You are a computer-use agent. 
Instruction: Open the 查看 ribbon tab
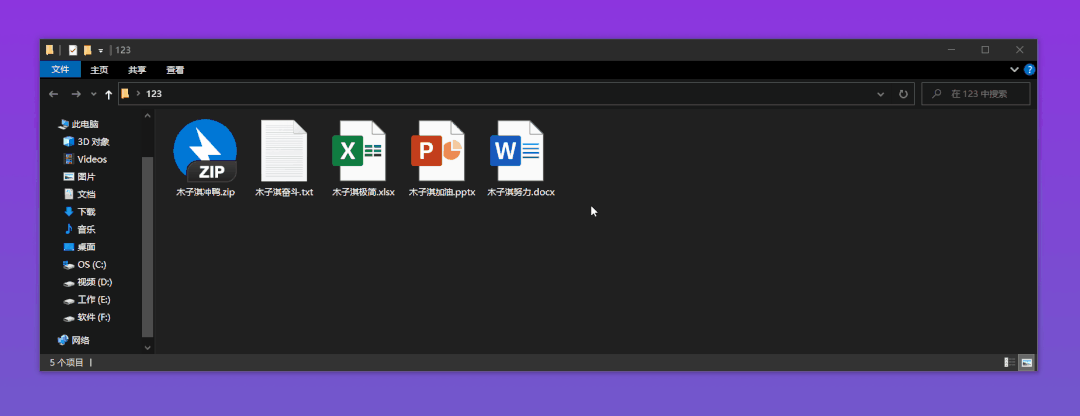pos(175,70)
